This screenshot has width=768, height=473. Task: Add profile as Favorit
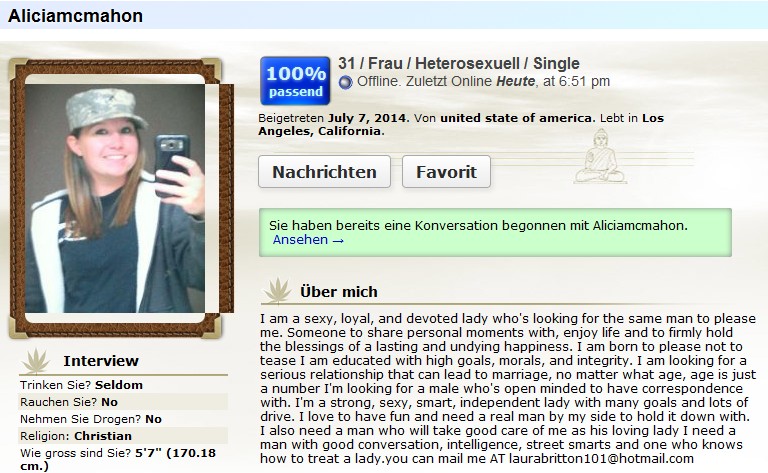[x=446, y=172]
